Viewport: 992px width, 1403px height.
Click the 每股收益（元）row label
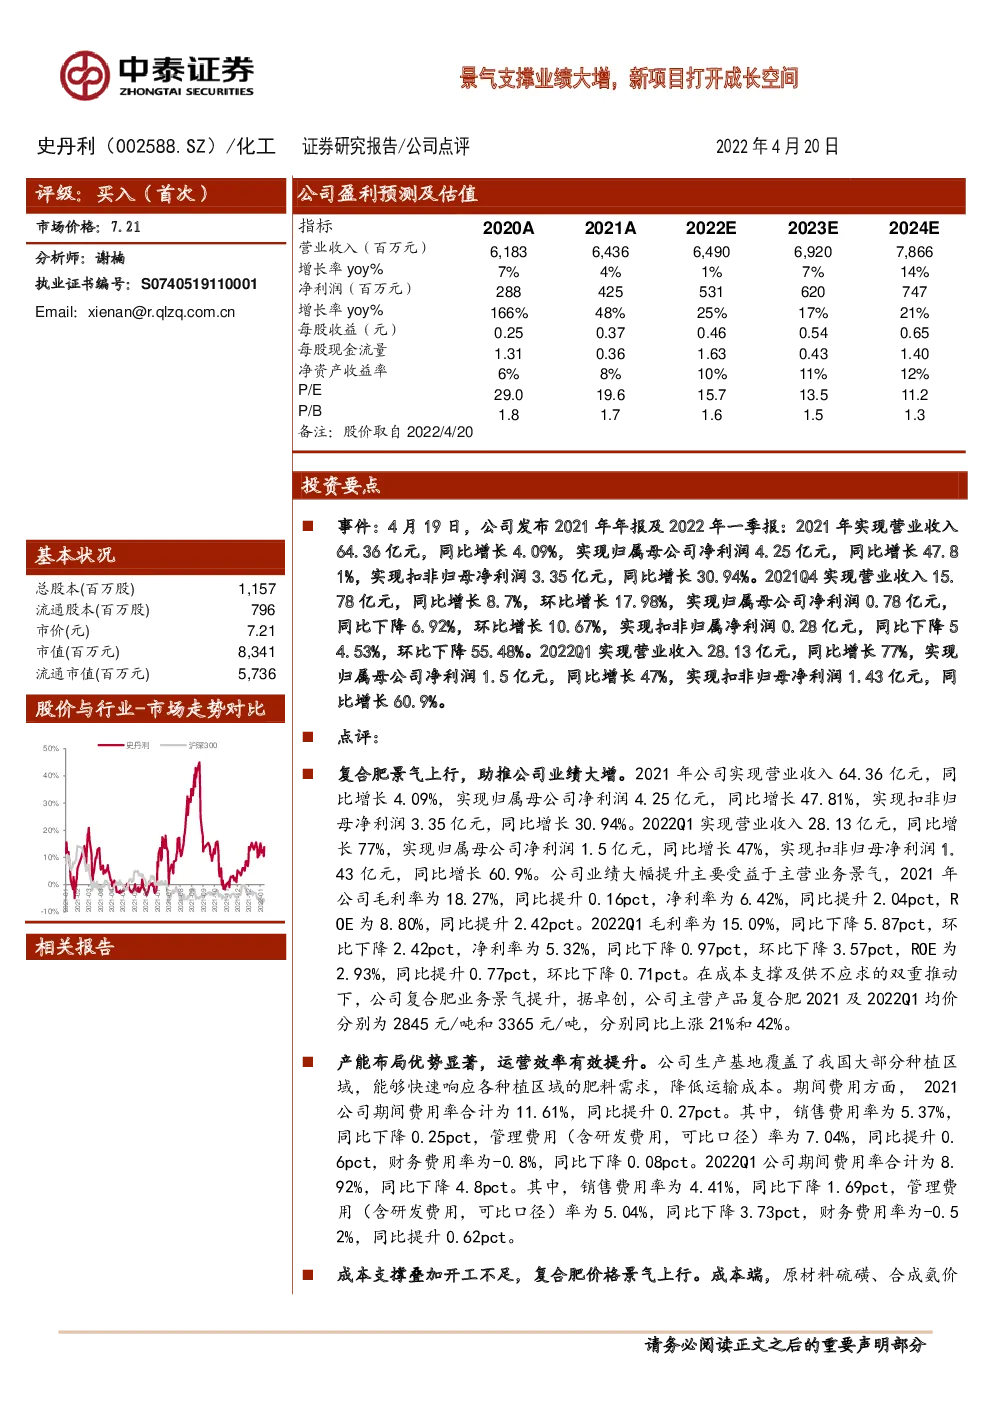[348, 329]
